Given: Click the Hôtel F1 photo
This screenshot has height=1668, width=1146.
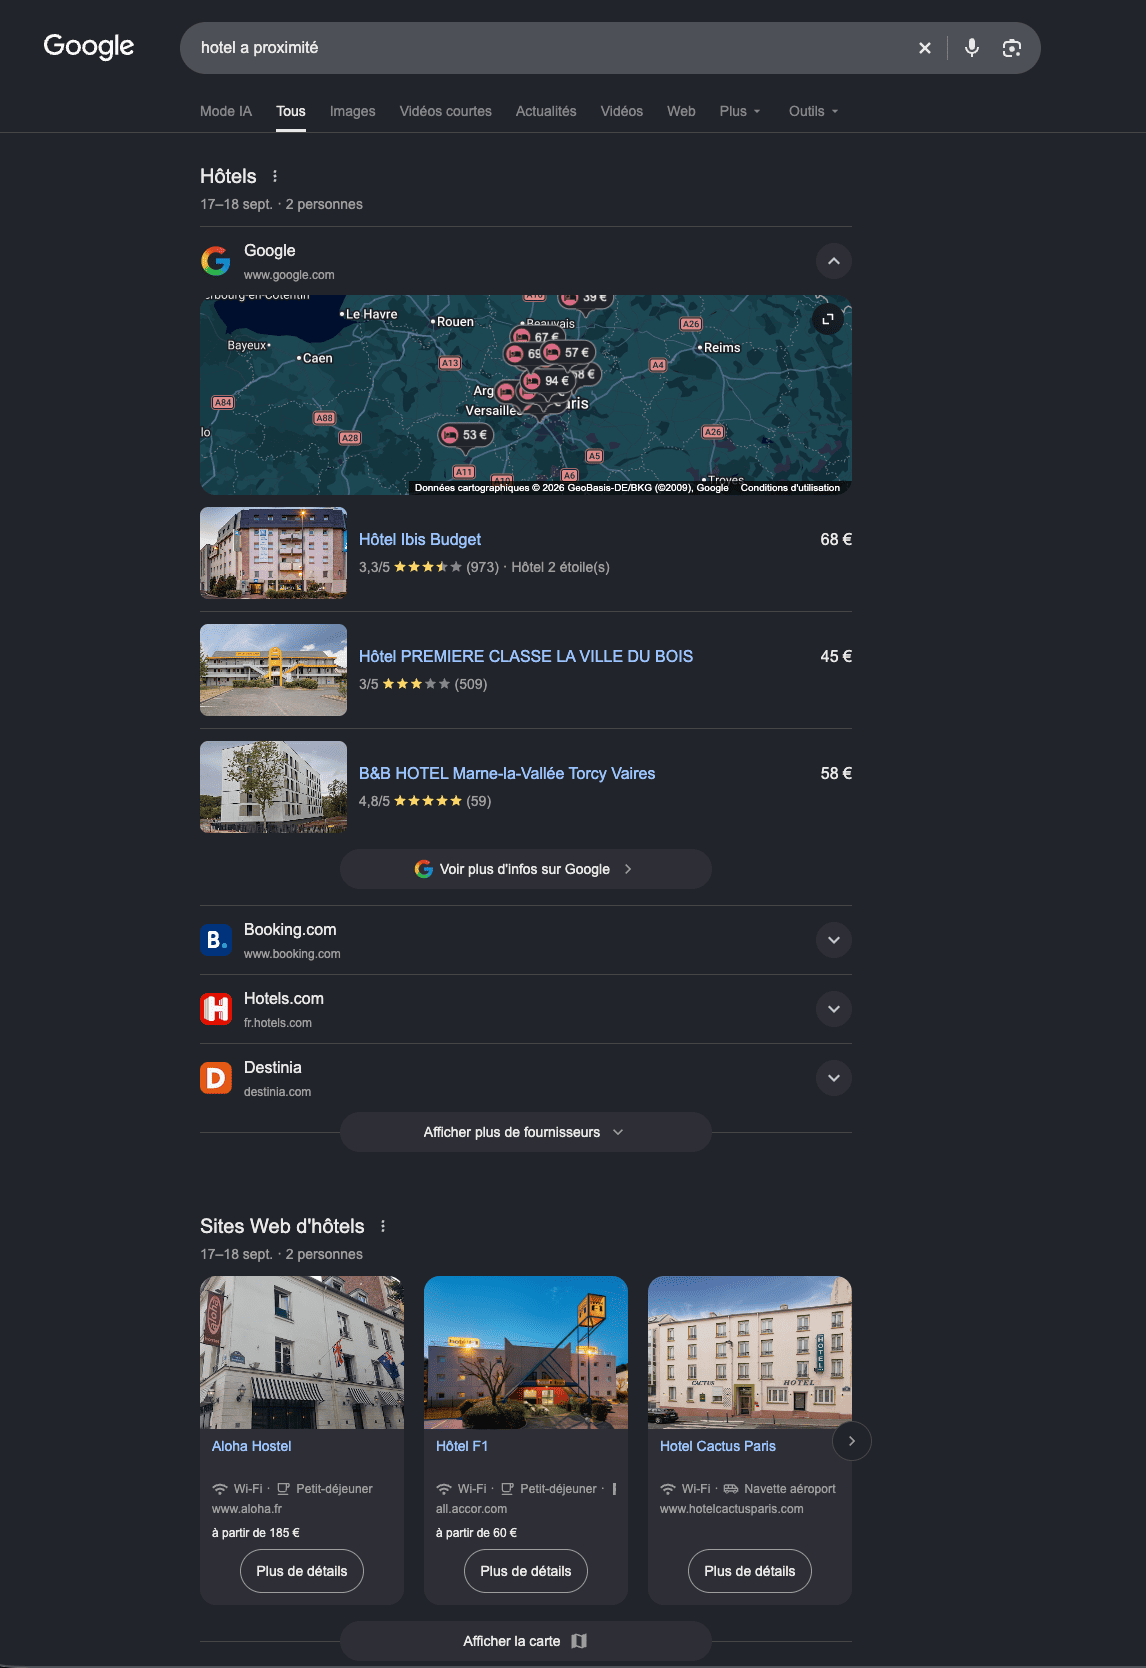Looking at the screenshot, I should pyautogui.click(x=526, y=1352).
